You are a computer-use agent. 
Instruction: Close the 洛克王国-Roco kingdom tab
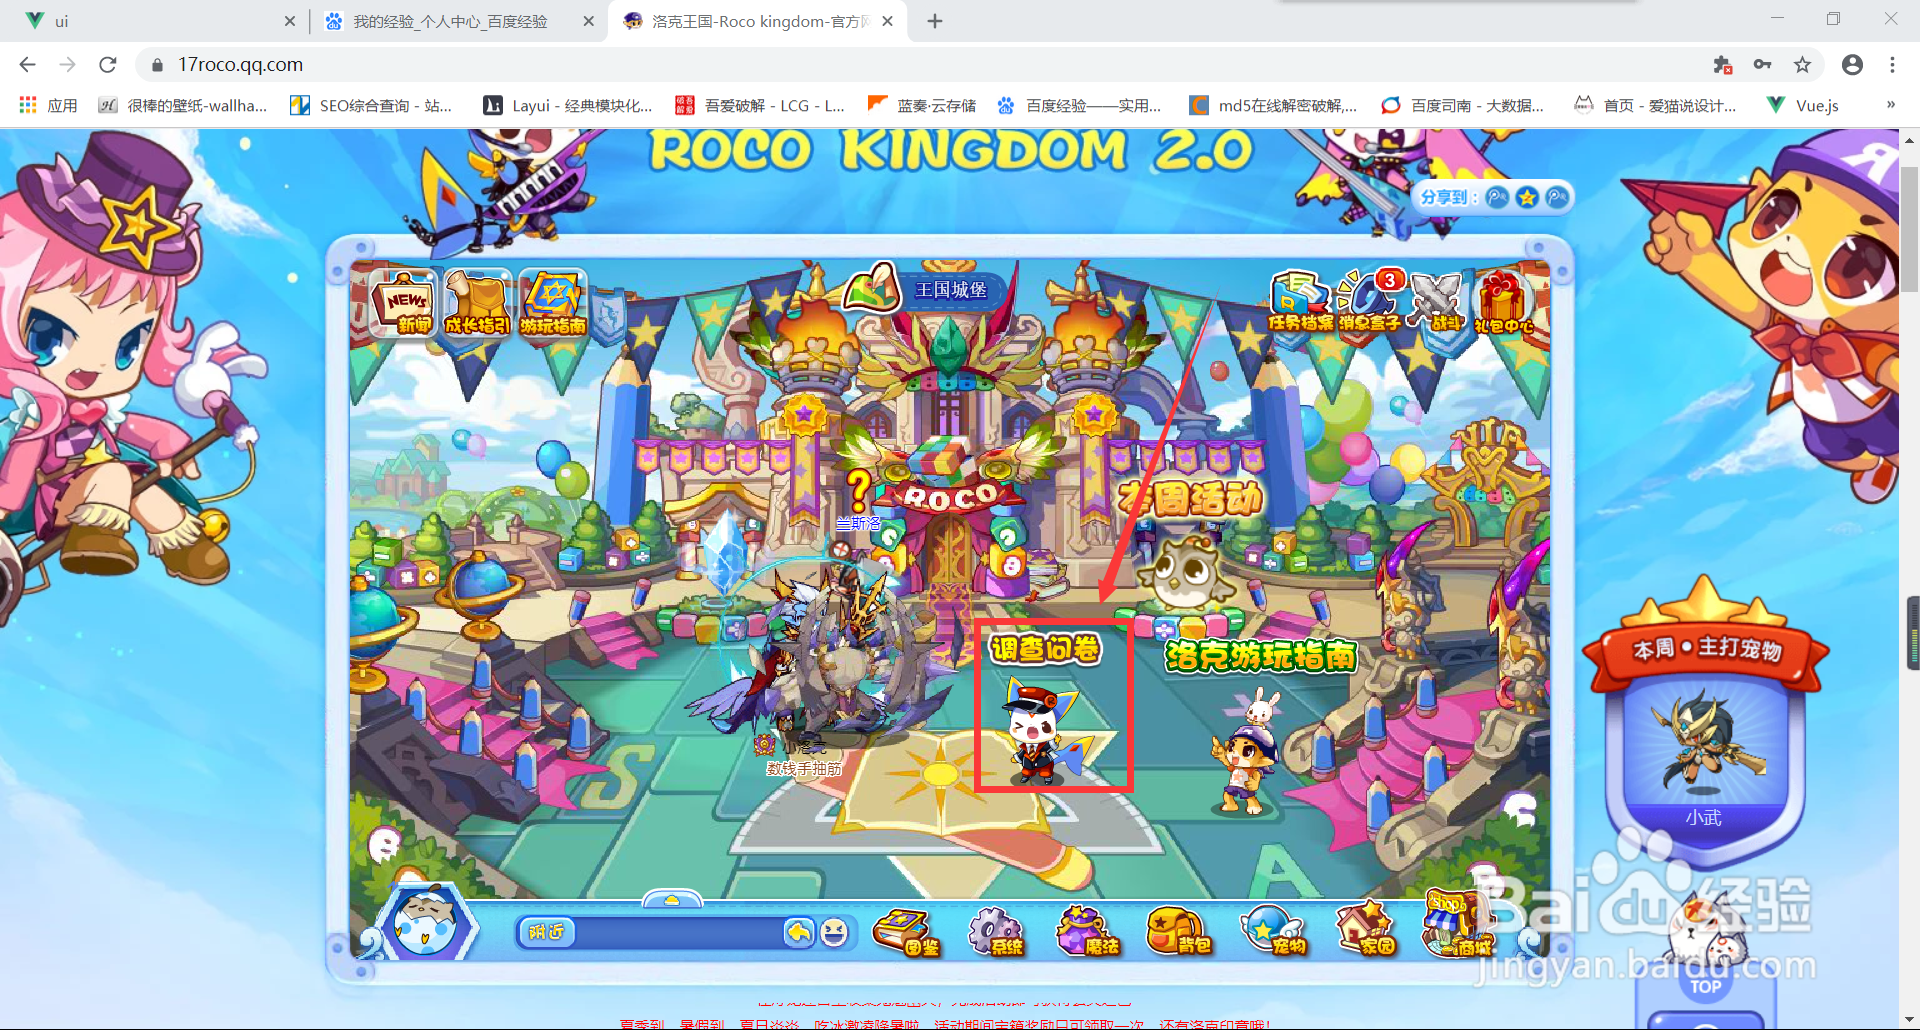[888, 21]
